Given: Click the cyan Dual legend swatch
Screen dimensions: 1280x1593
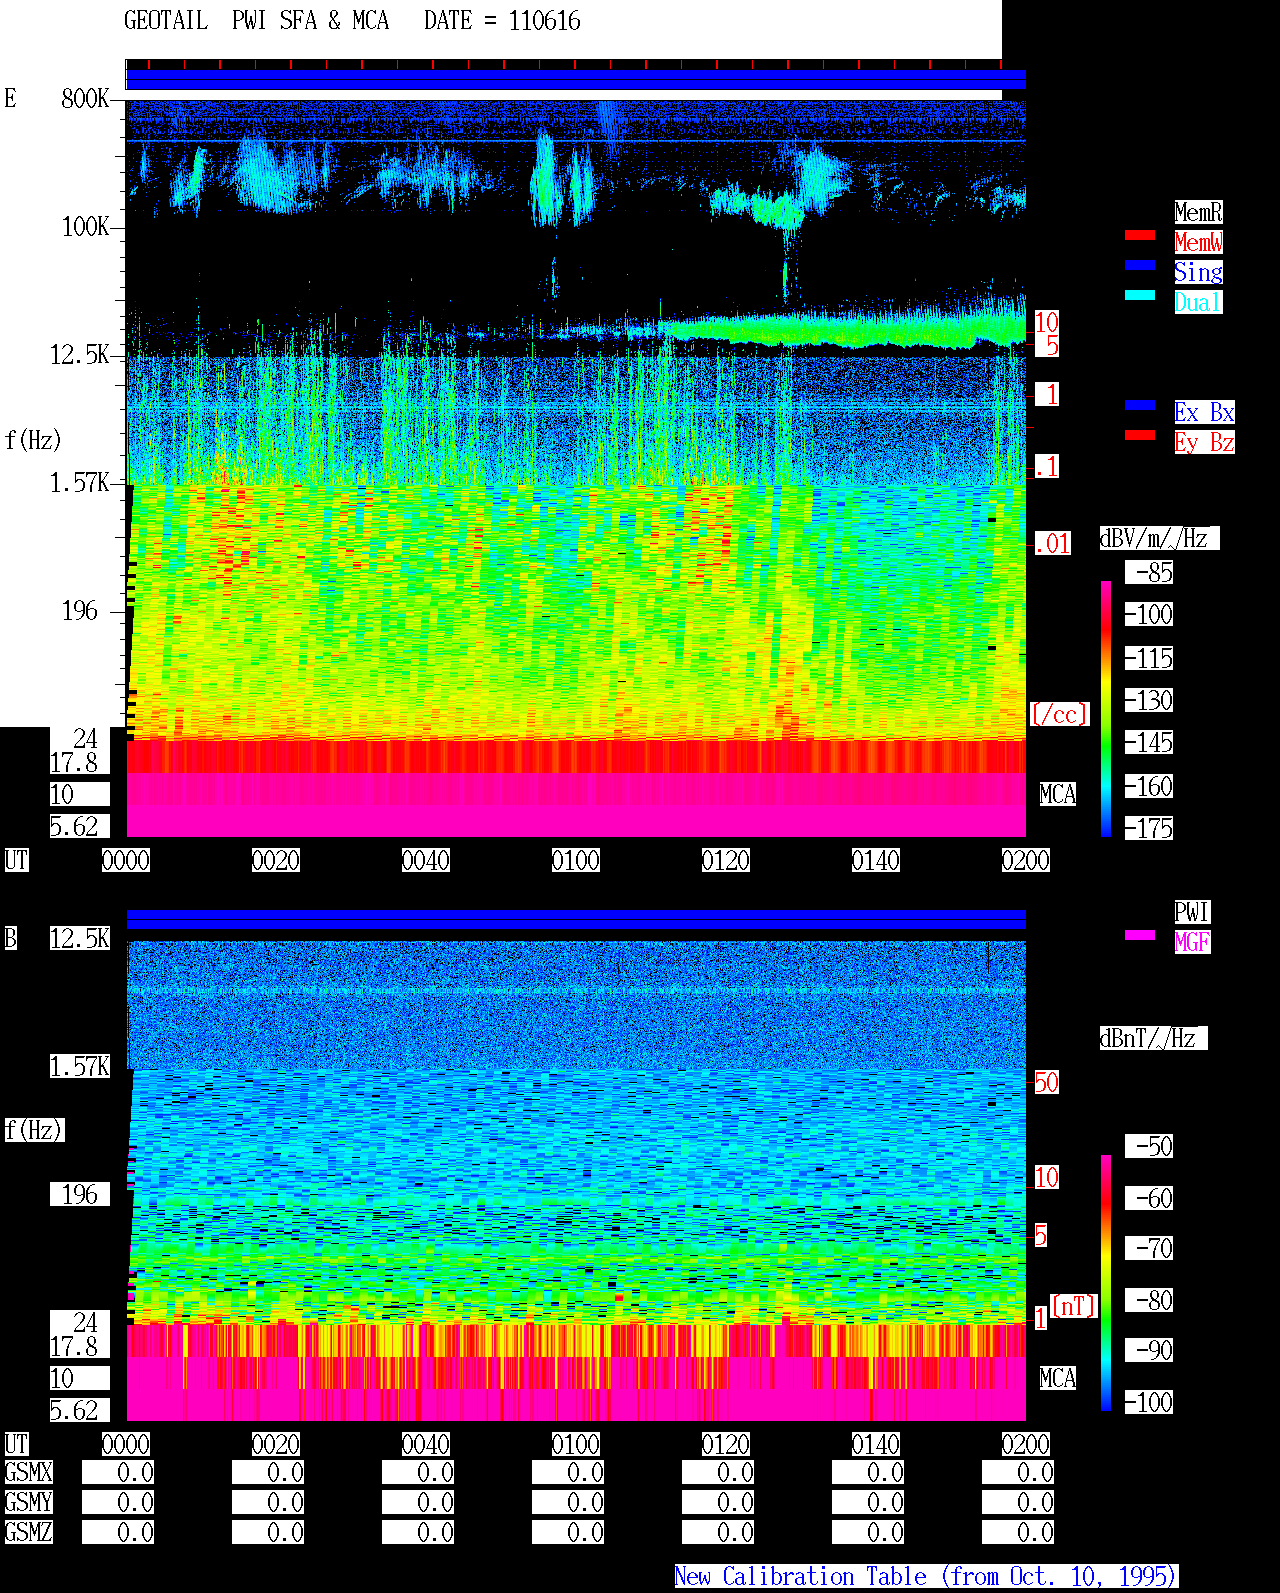Looking at the screenshot, I should tap(1140, 295).
